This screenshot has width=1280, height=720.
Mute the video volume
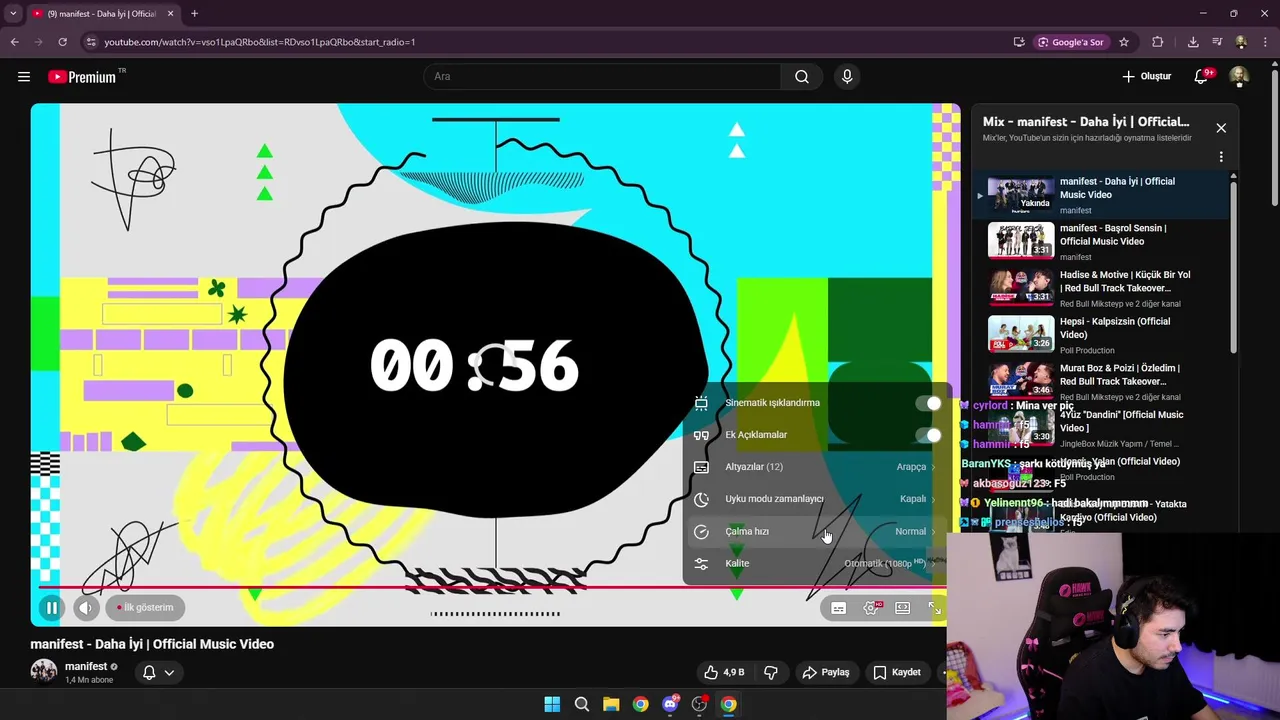coord(85,607)
